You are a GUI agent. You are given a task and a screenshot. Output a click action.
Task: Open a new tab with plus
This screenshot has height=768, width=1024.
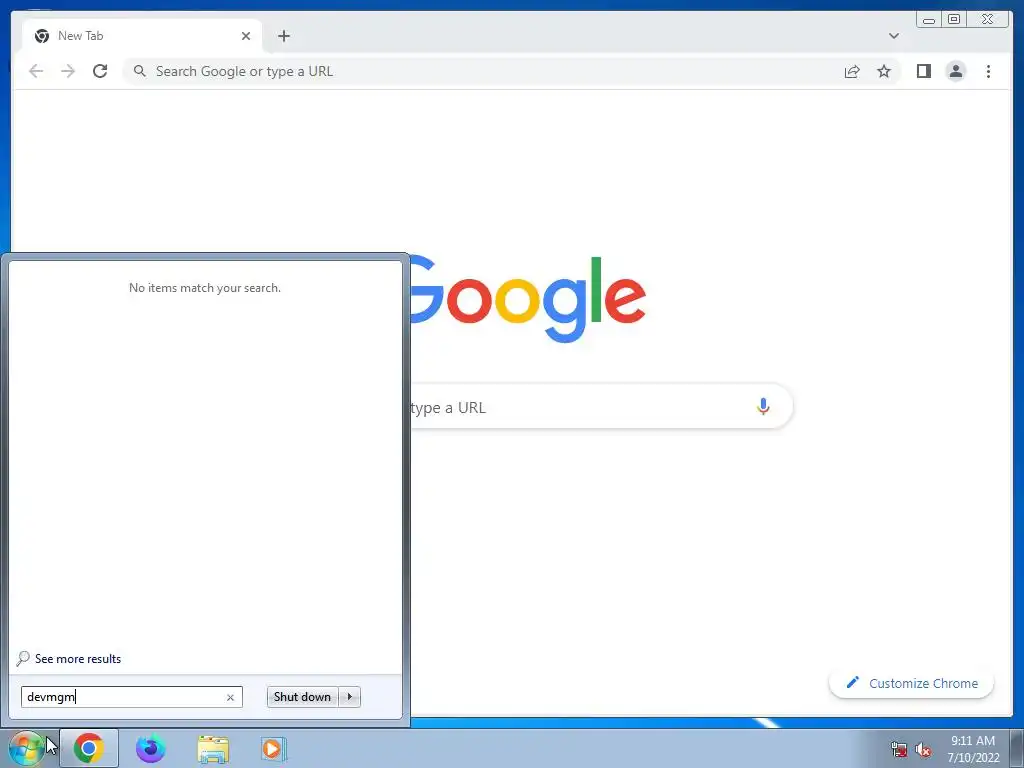(283, 36)
